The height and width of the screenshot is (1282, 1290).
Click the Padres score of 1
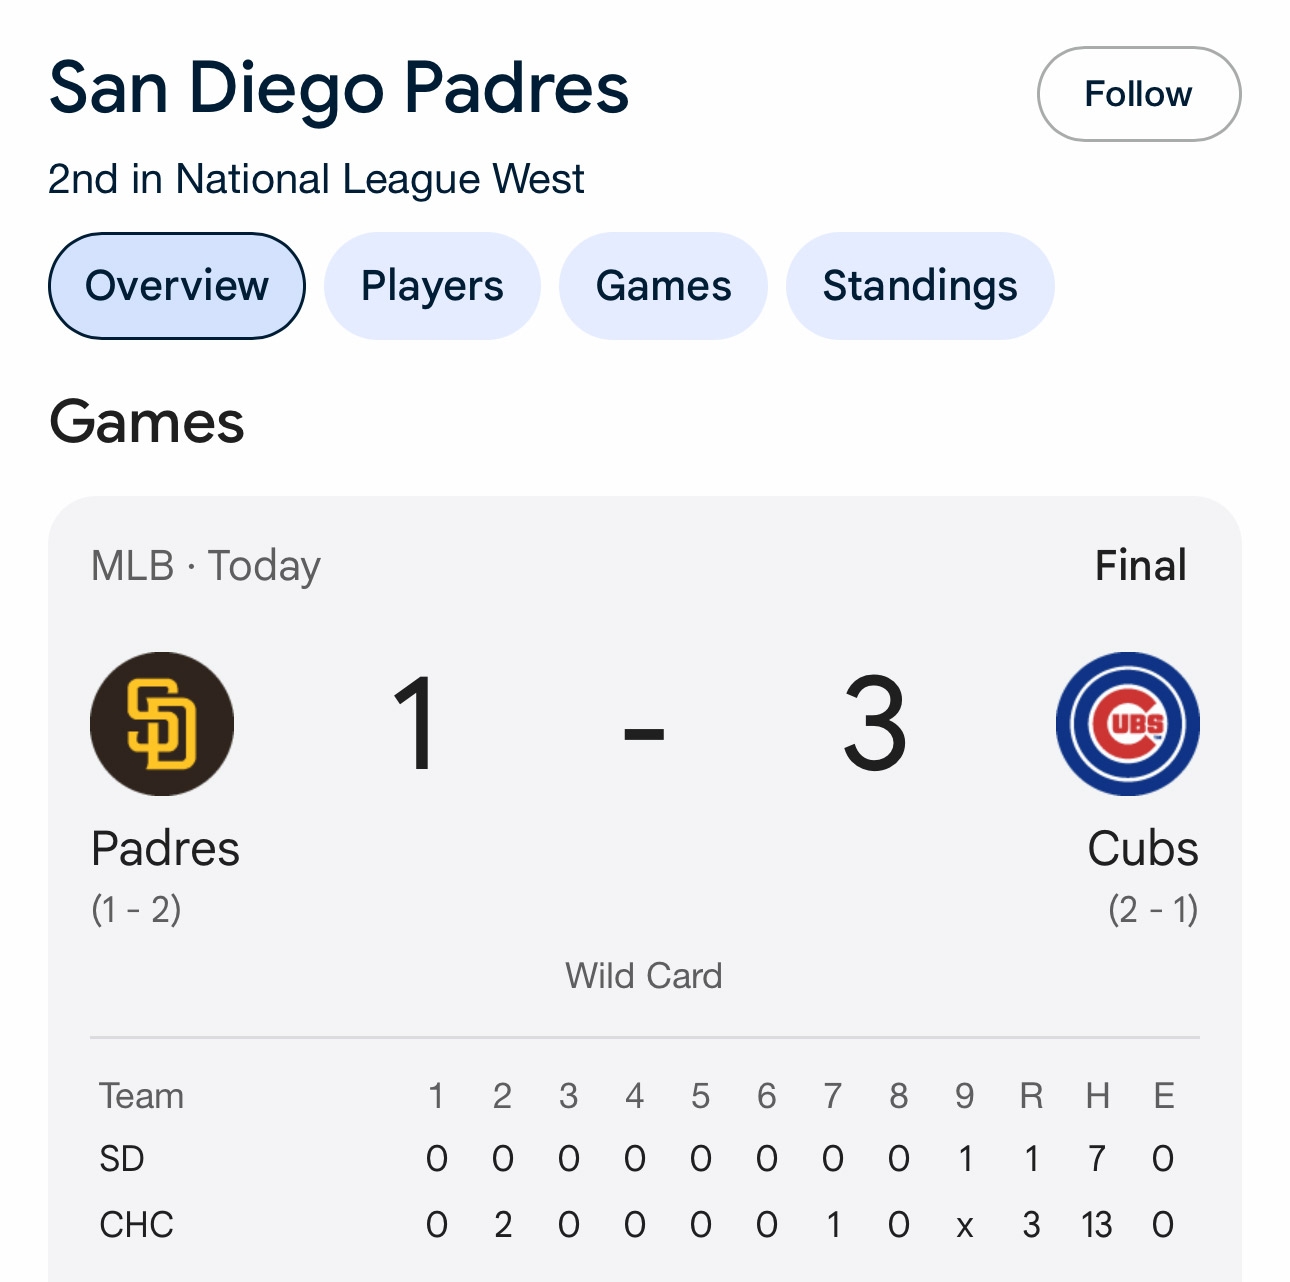[415, 724]
